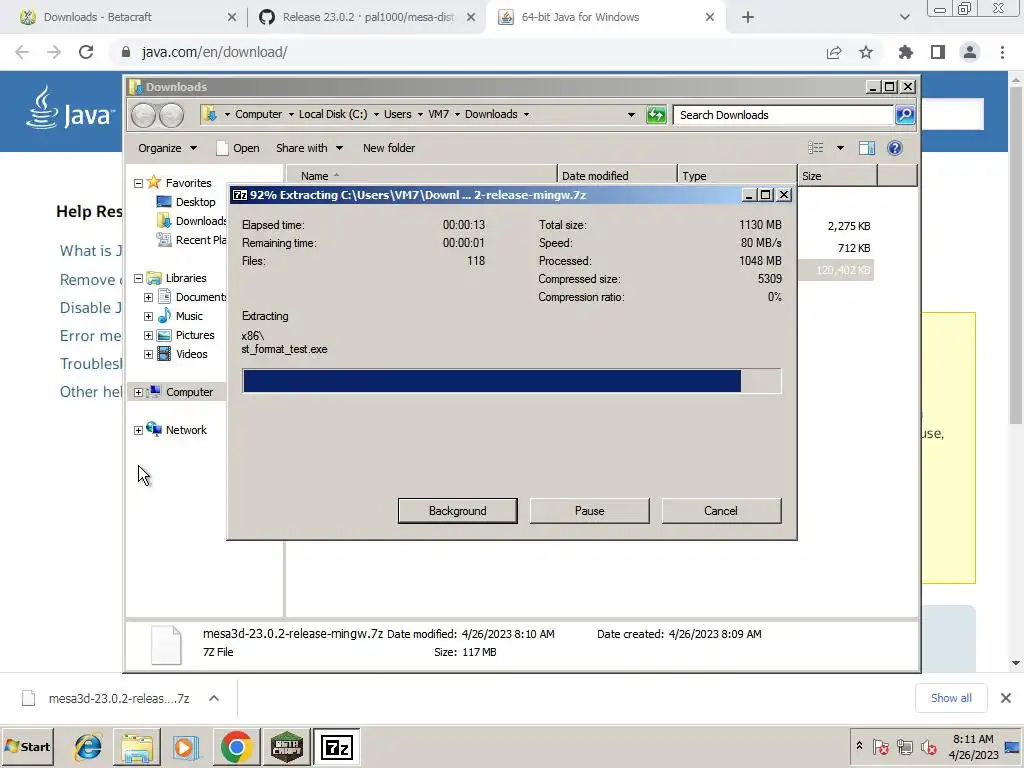Image resolution: width=1024 pixels, height=768 pixels.
Task: Reload the Java page in Chrome
Action: coord(86,52)
